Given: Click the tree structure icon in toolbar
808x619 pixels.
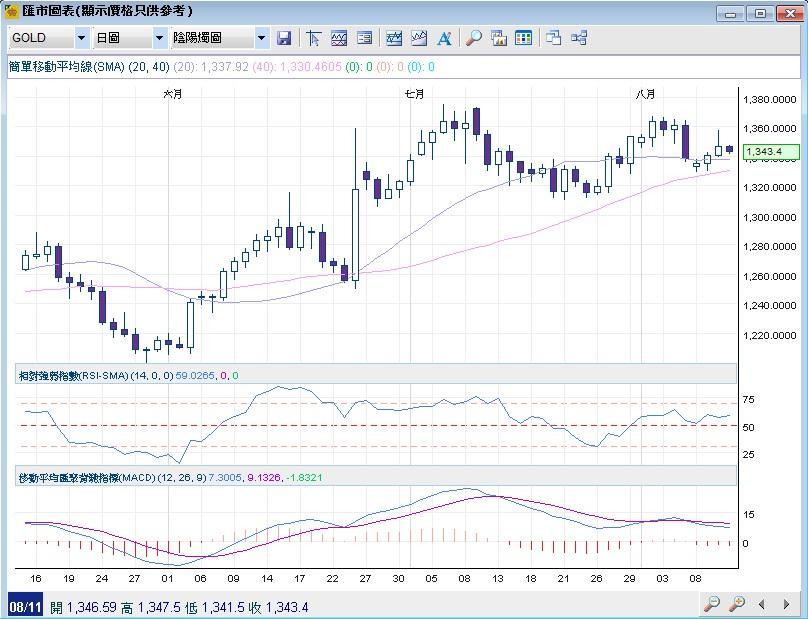Looking at the screenshot, I should (x=579, y=38).
